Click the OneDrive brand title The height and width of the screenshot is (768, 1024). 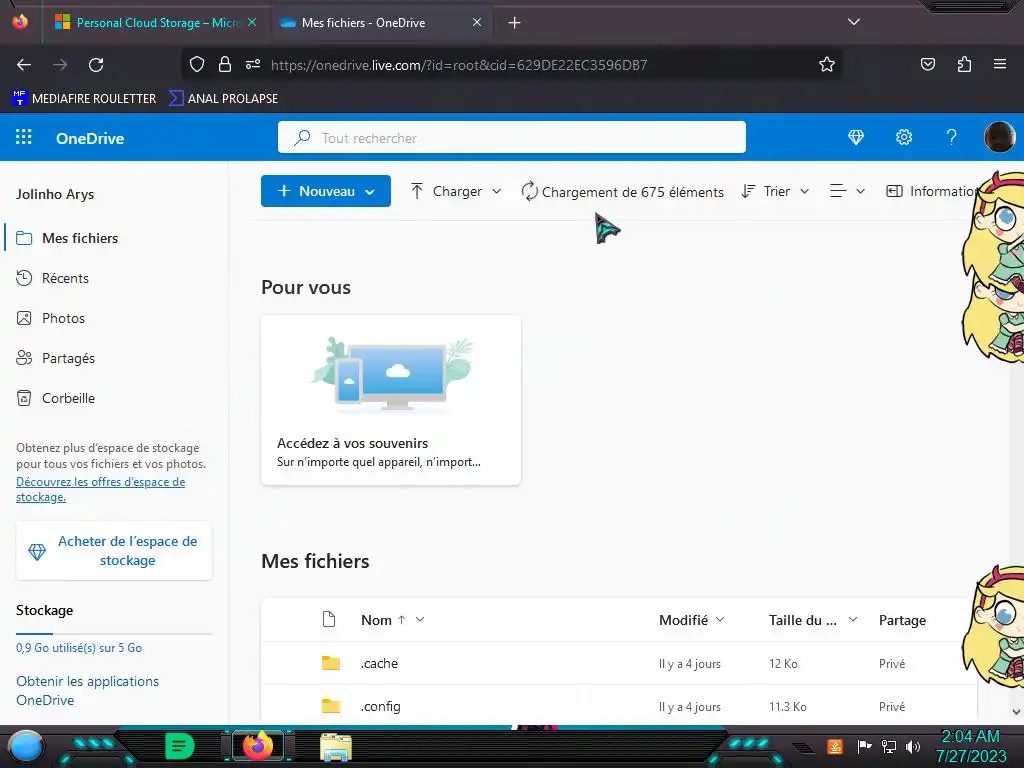90,138
